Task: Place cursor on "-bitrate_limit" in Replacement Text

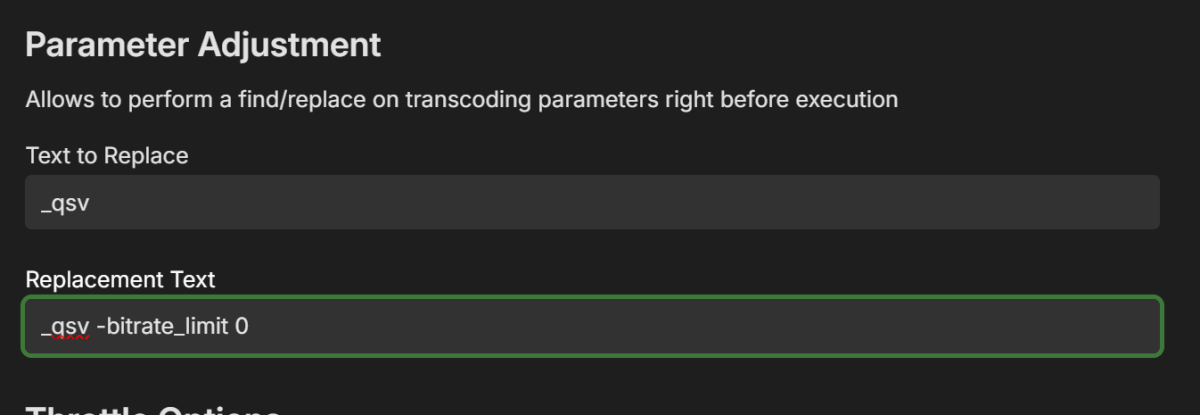Action: click(163, 326)
